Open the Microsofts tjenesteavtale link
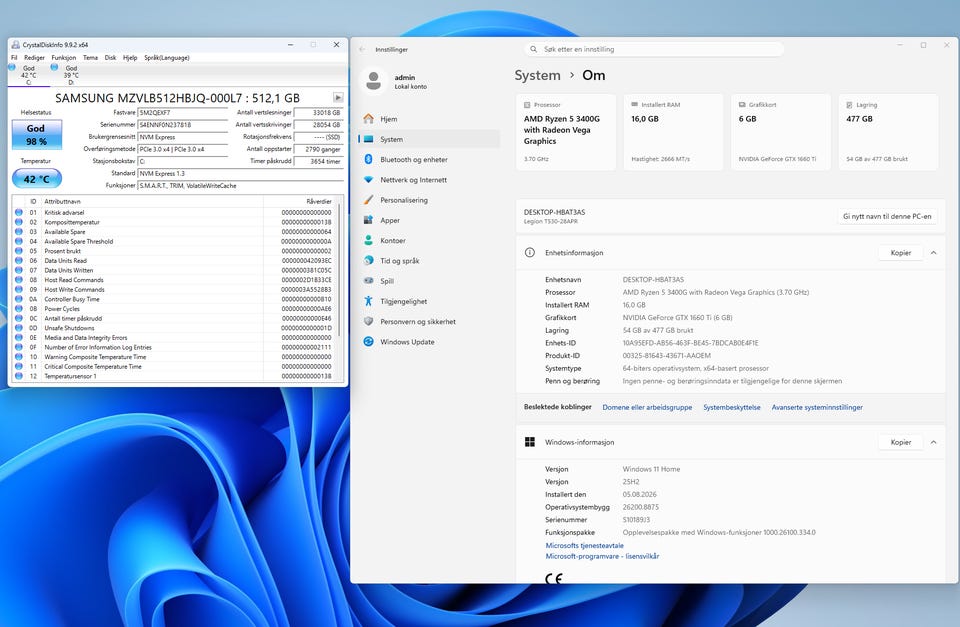The image size is (960, 627). (584, 545)
